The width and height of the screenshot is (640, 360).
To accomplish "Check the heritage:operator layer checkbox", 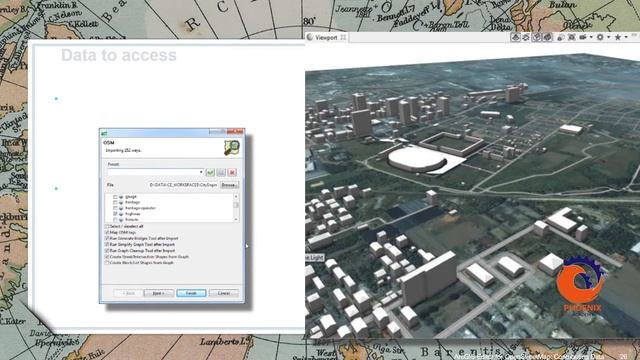I will point(115,208).
